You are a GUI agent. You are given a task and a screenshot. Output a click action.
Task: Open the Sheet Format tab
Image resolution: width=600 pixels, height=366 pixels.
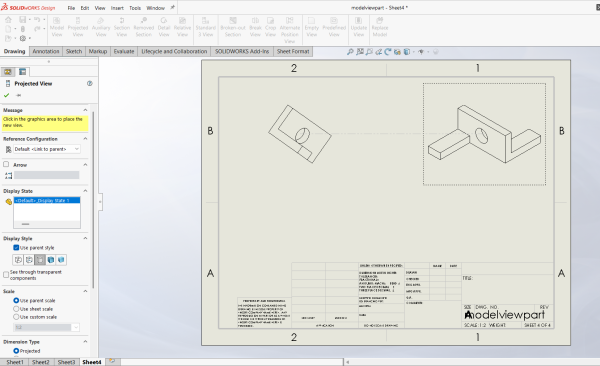(x=293, y=51)
